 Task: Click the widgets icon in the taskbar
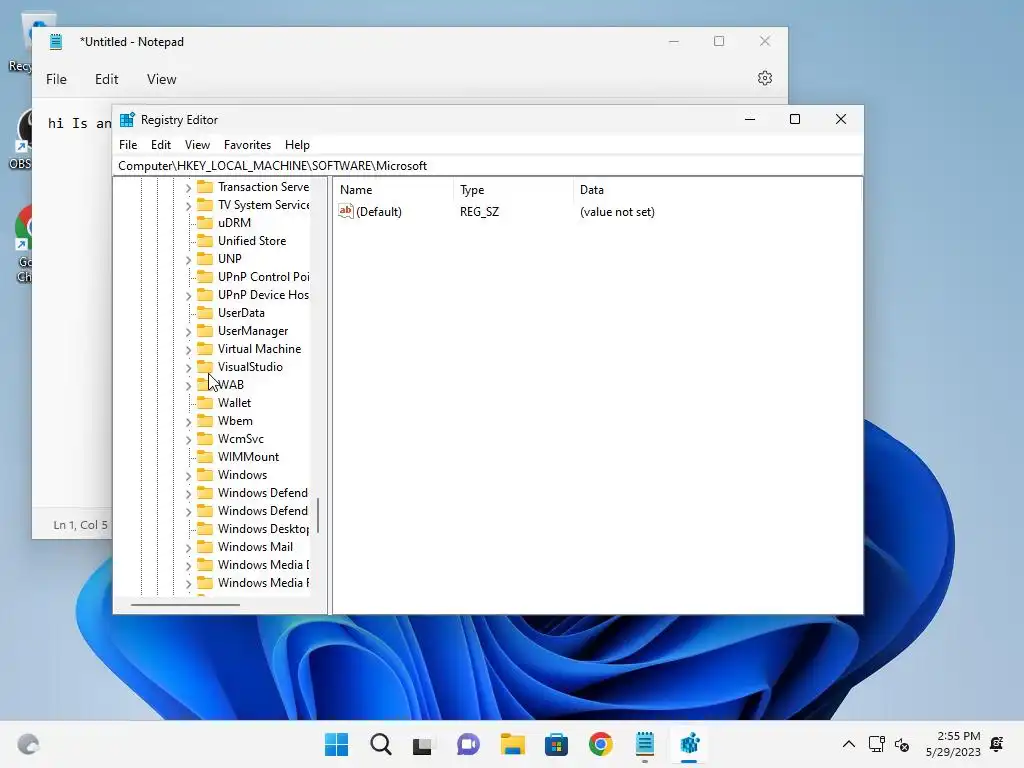pos(28,744)
